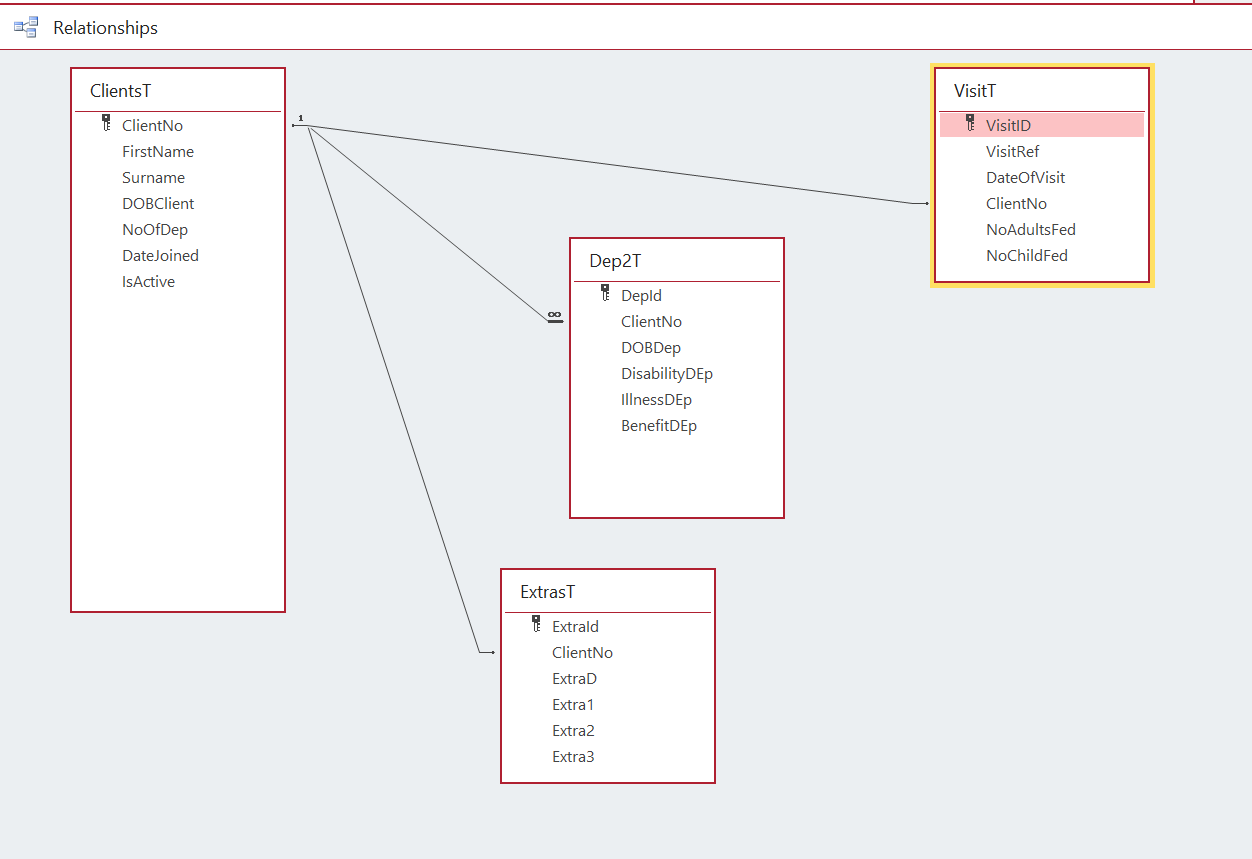This screenshot has height=859, width=1252.
Task: Select the ExtrasT table title
Action: click(548, 592)
